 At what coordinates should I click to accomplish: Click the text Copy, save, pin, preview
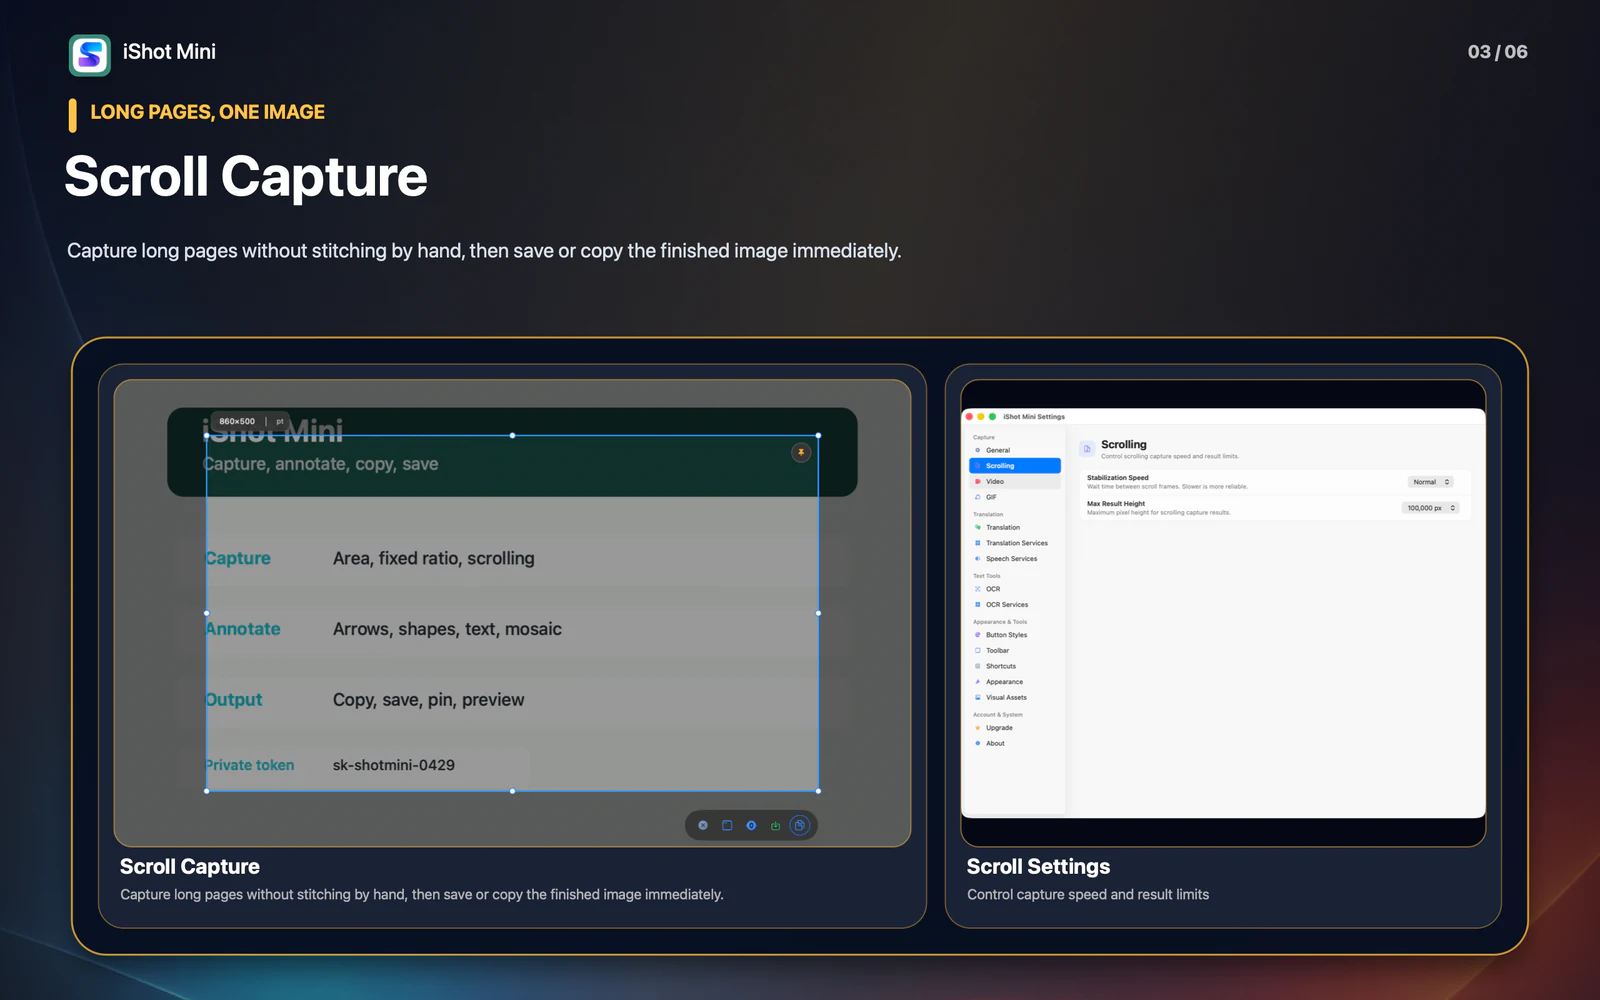[x=429, y=700]
